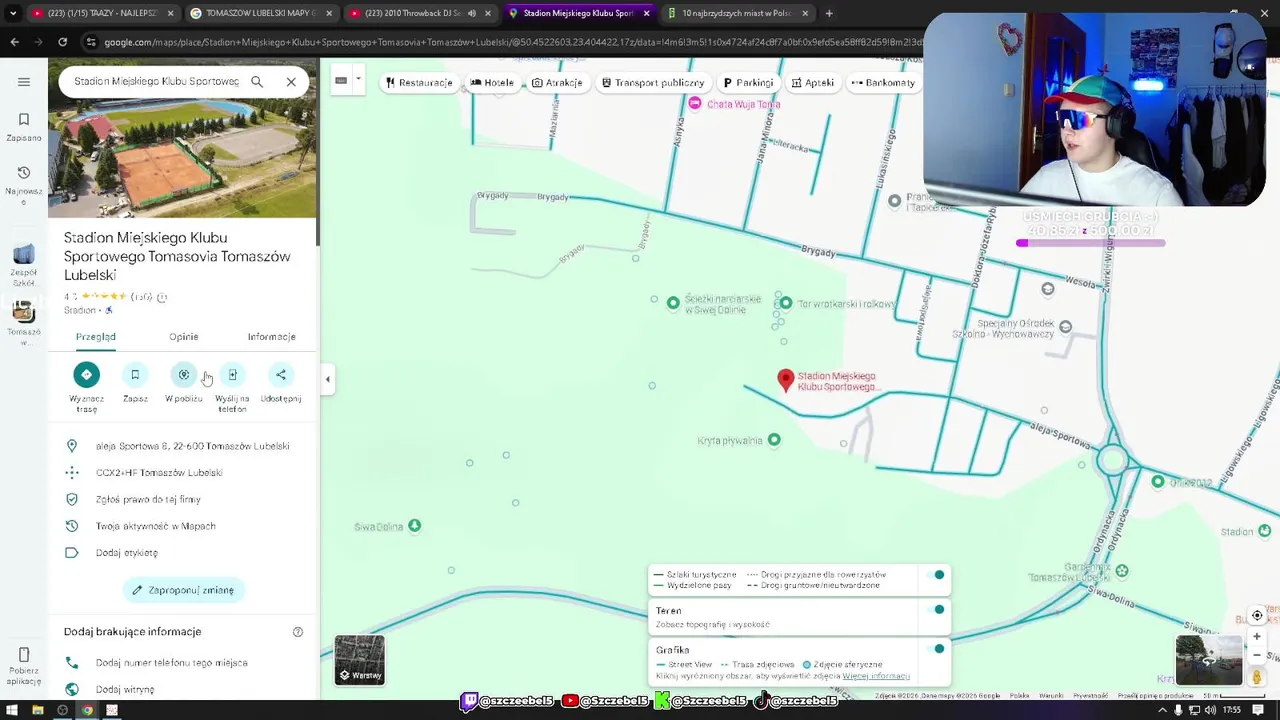Click the keyboard input tools icon

[x=341, y=80]
